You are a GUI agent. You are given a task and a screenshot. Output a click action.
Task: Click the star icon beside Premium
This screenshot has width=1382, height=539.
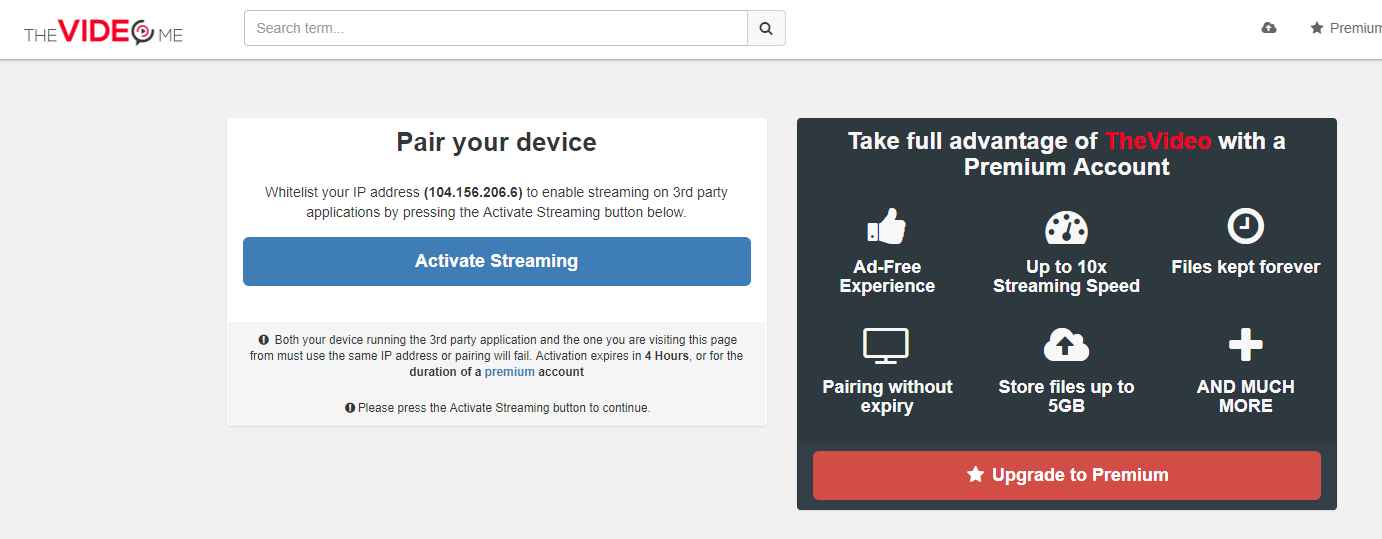click(x=1317, y=28)
